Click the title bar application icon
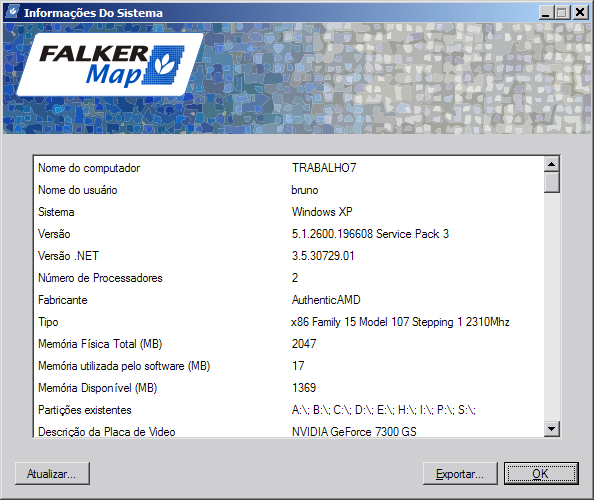This screenshot has height=500, width=594. (13, 12)
